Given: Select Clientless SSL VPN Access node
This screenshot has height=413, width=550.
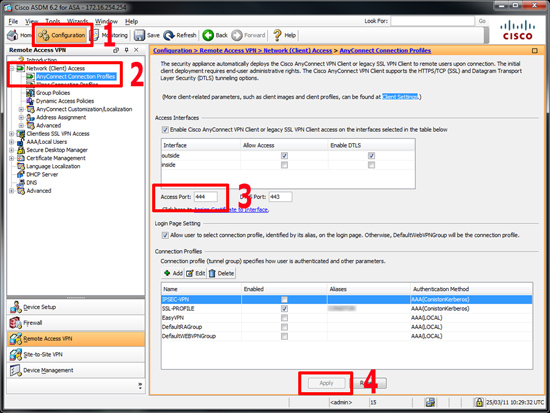Looking at the screenshot, I should [58, 134].
